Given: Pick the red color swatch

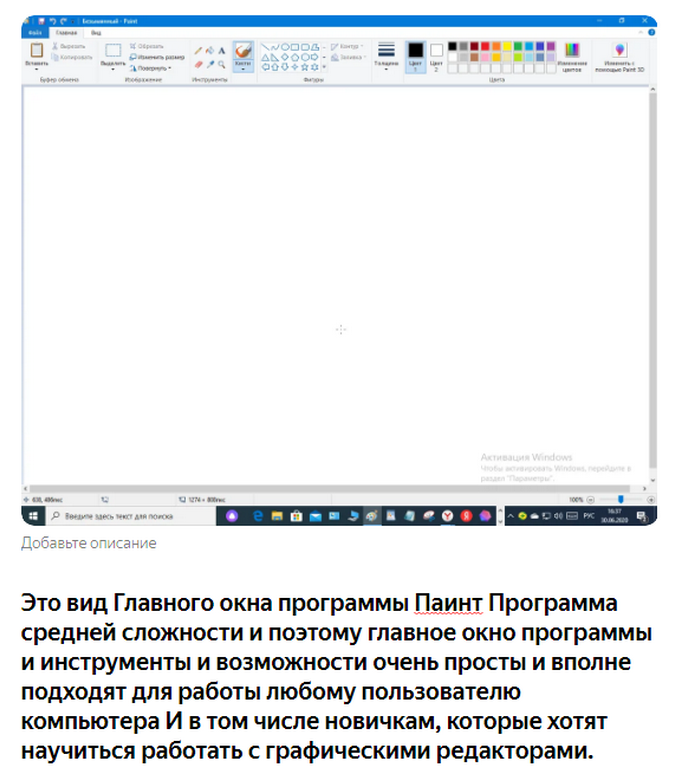Looking at the screenshot, I should [x=485, y=46].
